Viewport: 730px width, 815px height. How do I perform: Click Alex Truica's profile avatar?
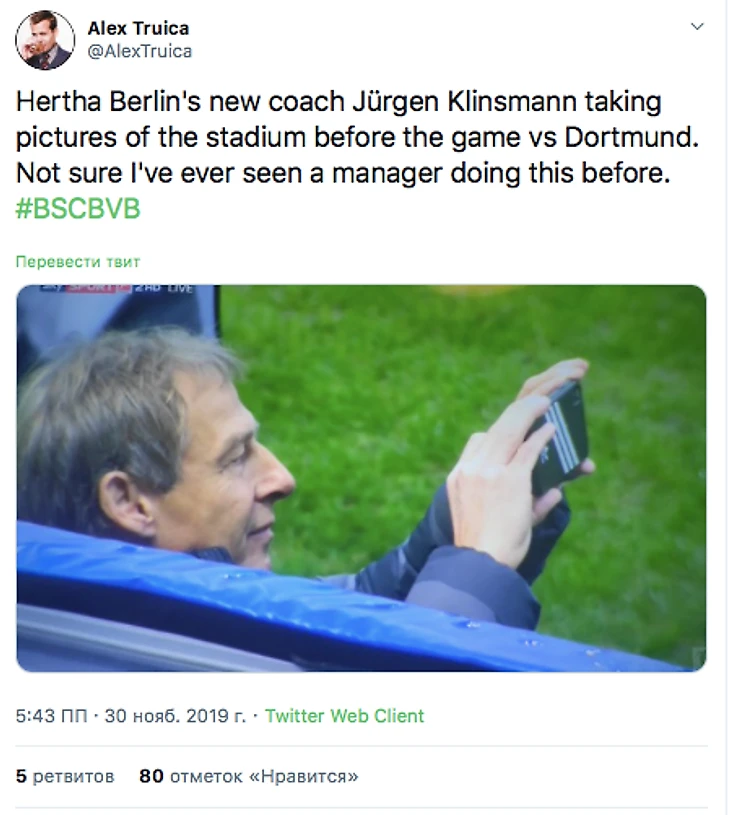point(45,40)
